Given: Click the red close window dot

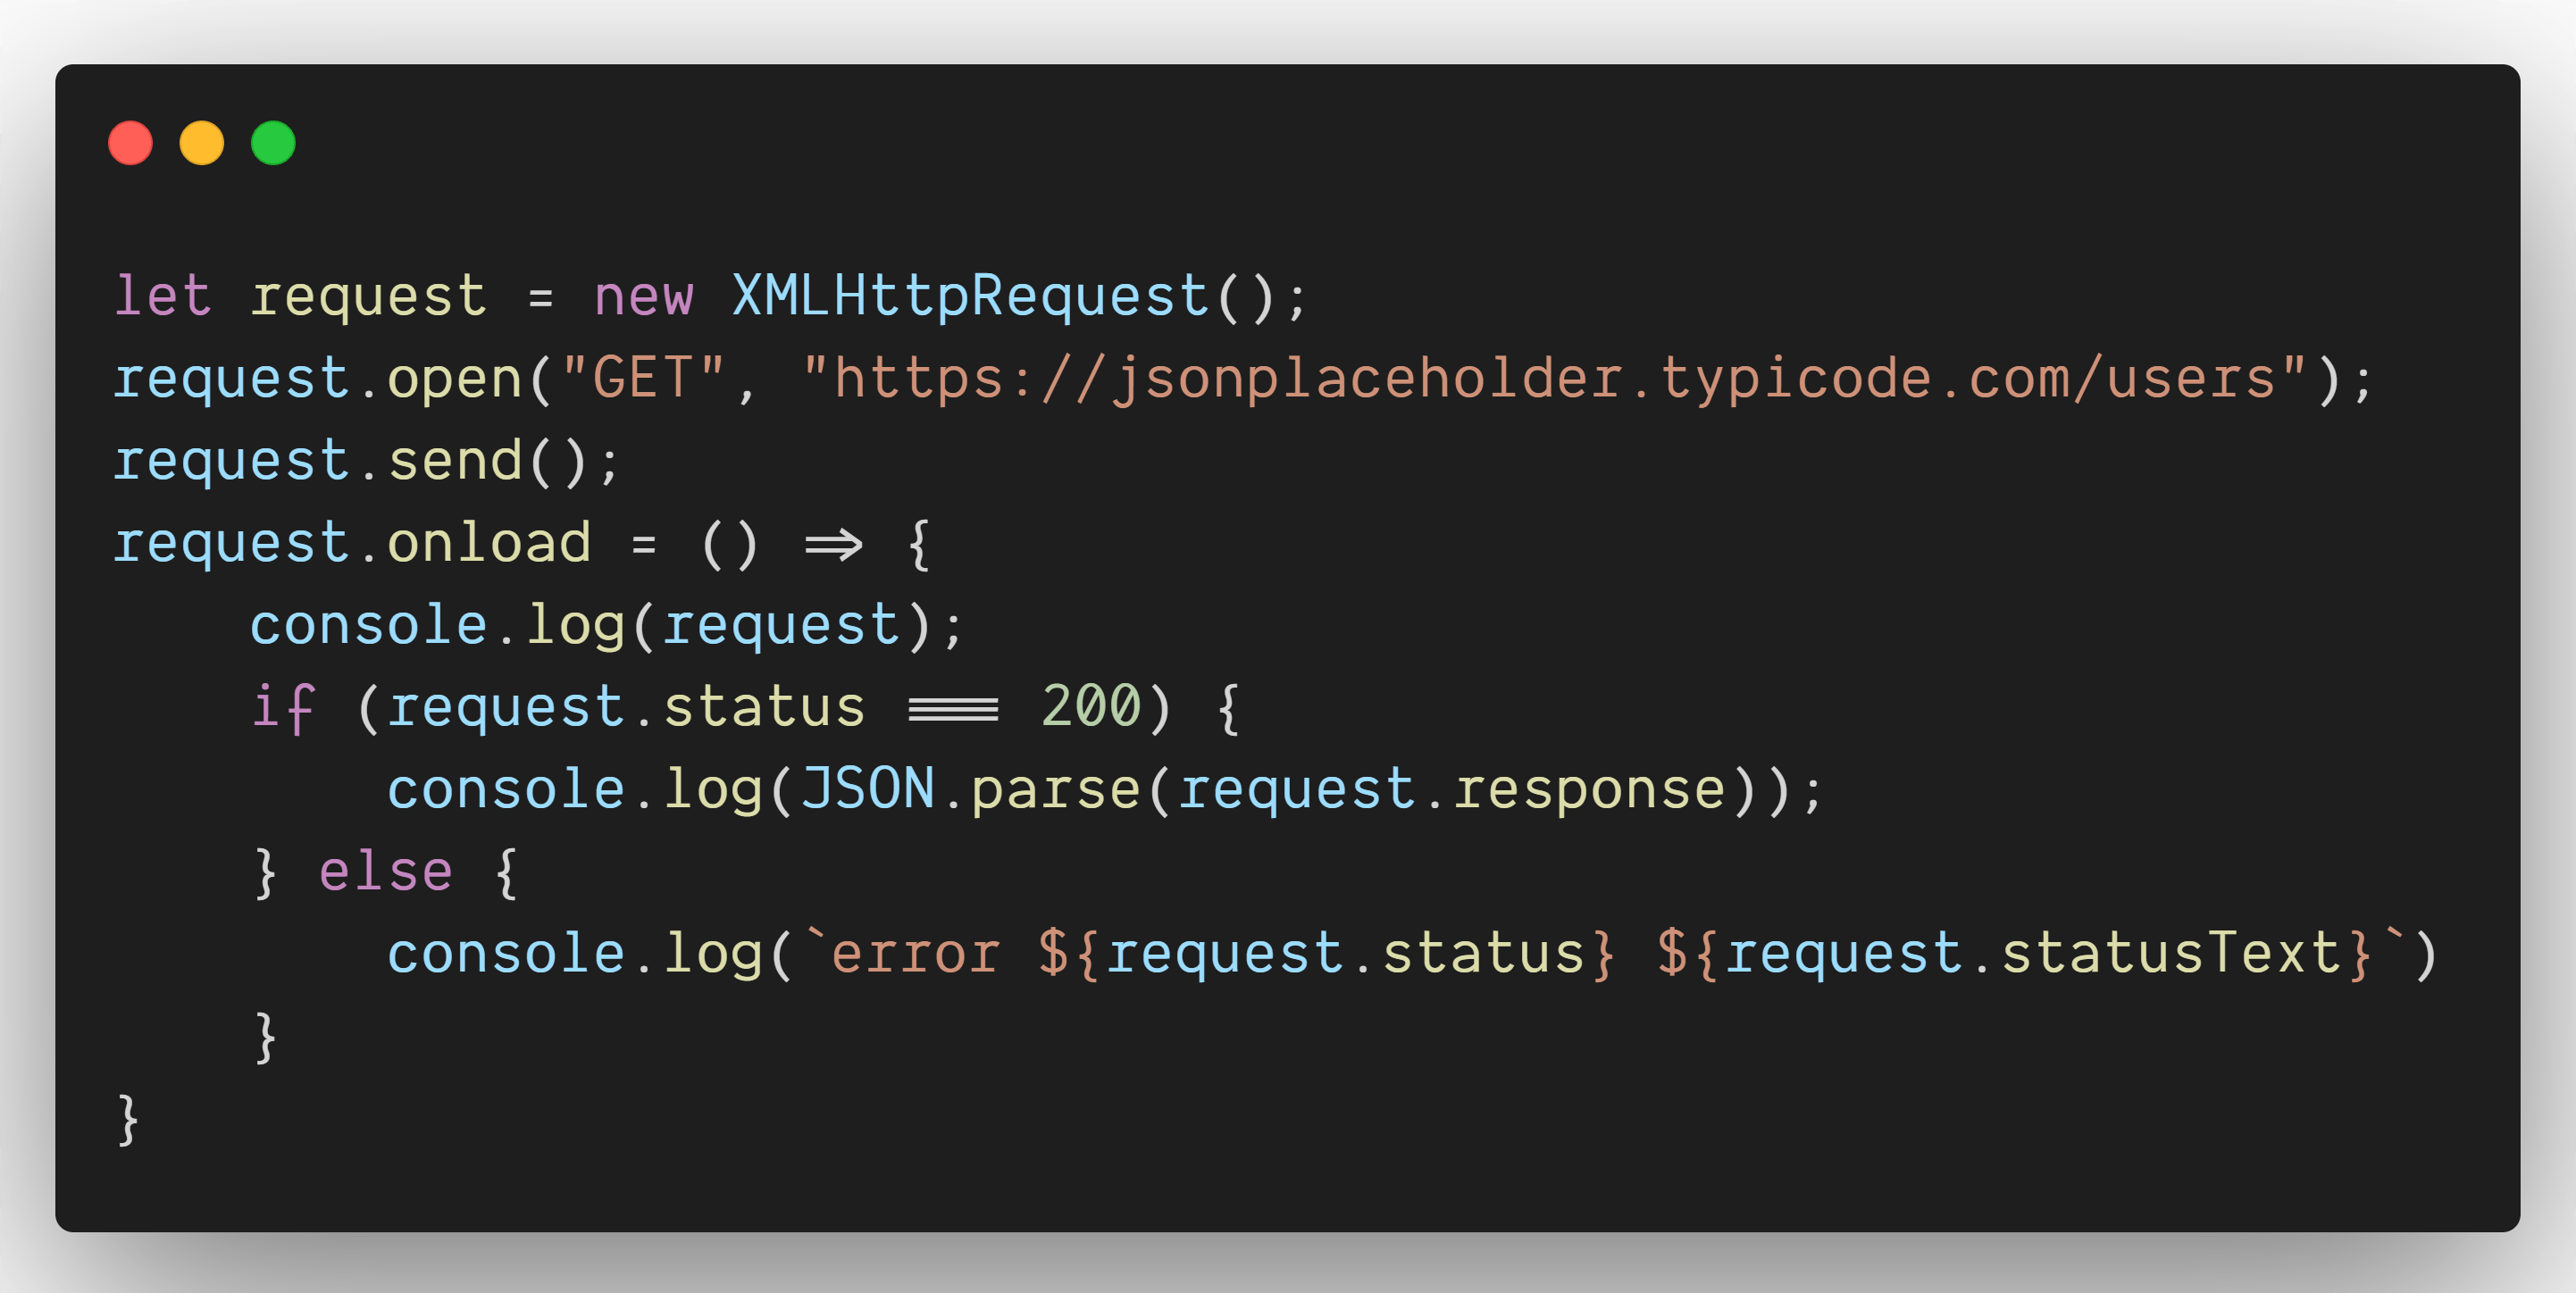Looking at the screenshot, I should coord(130,143).
